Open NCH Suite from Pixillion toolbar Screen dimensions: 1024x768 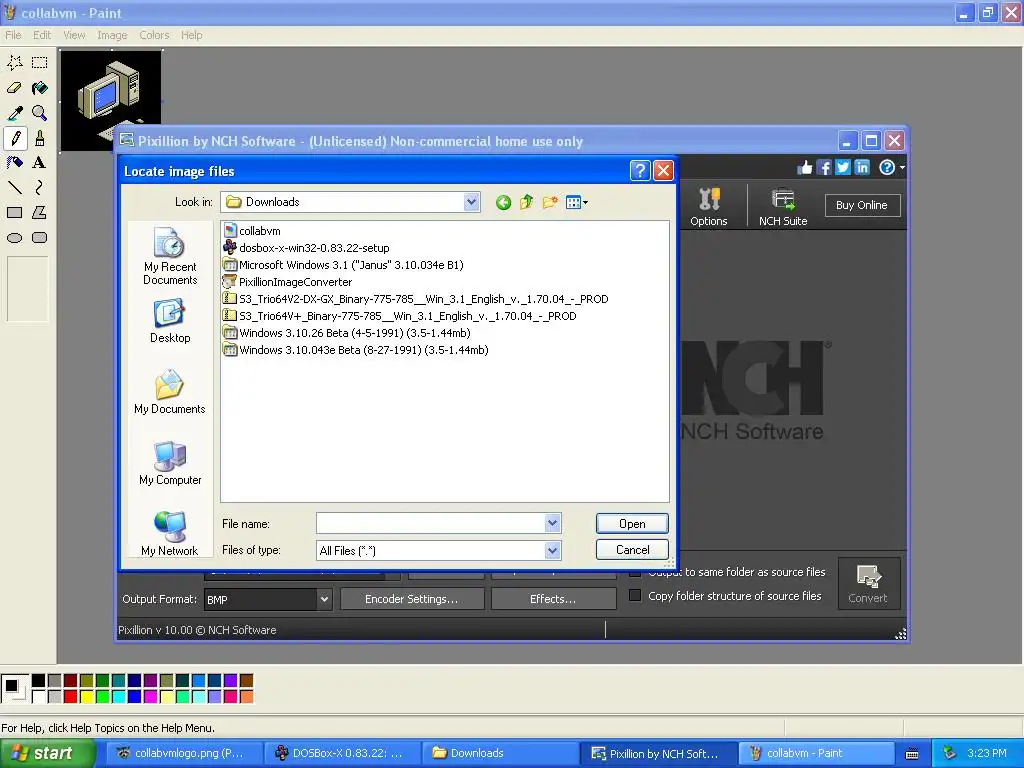click(782, 206)
